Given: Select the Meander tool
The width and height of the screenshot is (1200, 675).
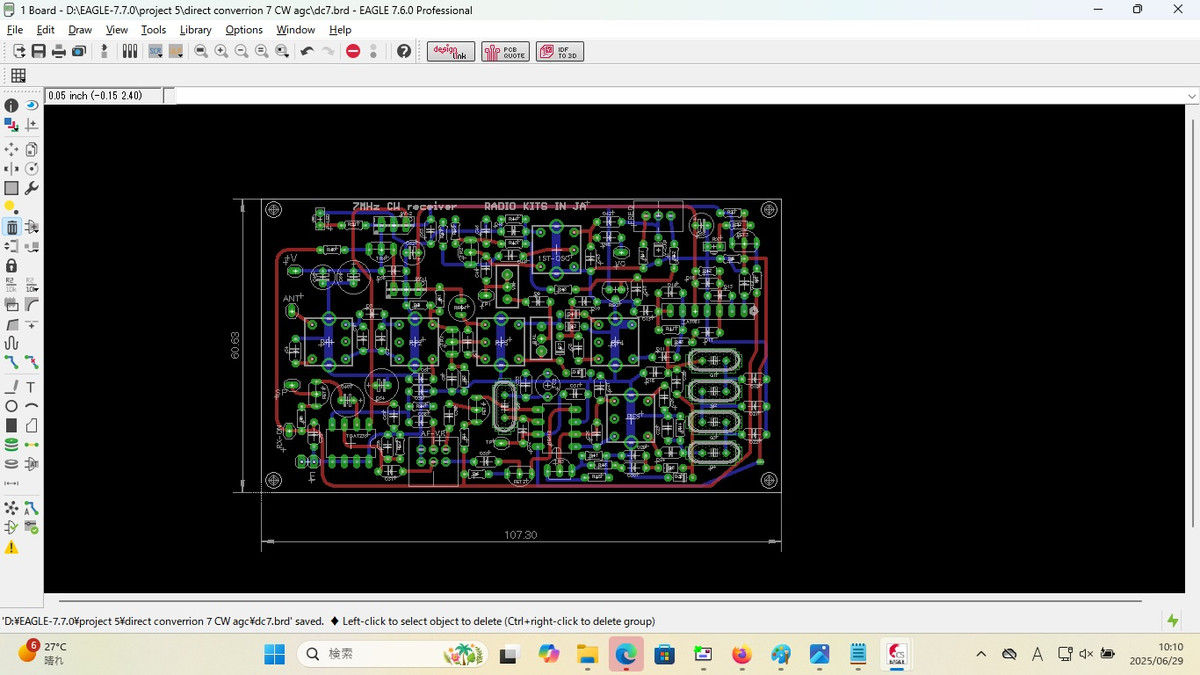Looking at the screenshot, I should click(x=11, y=344).
